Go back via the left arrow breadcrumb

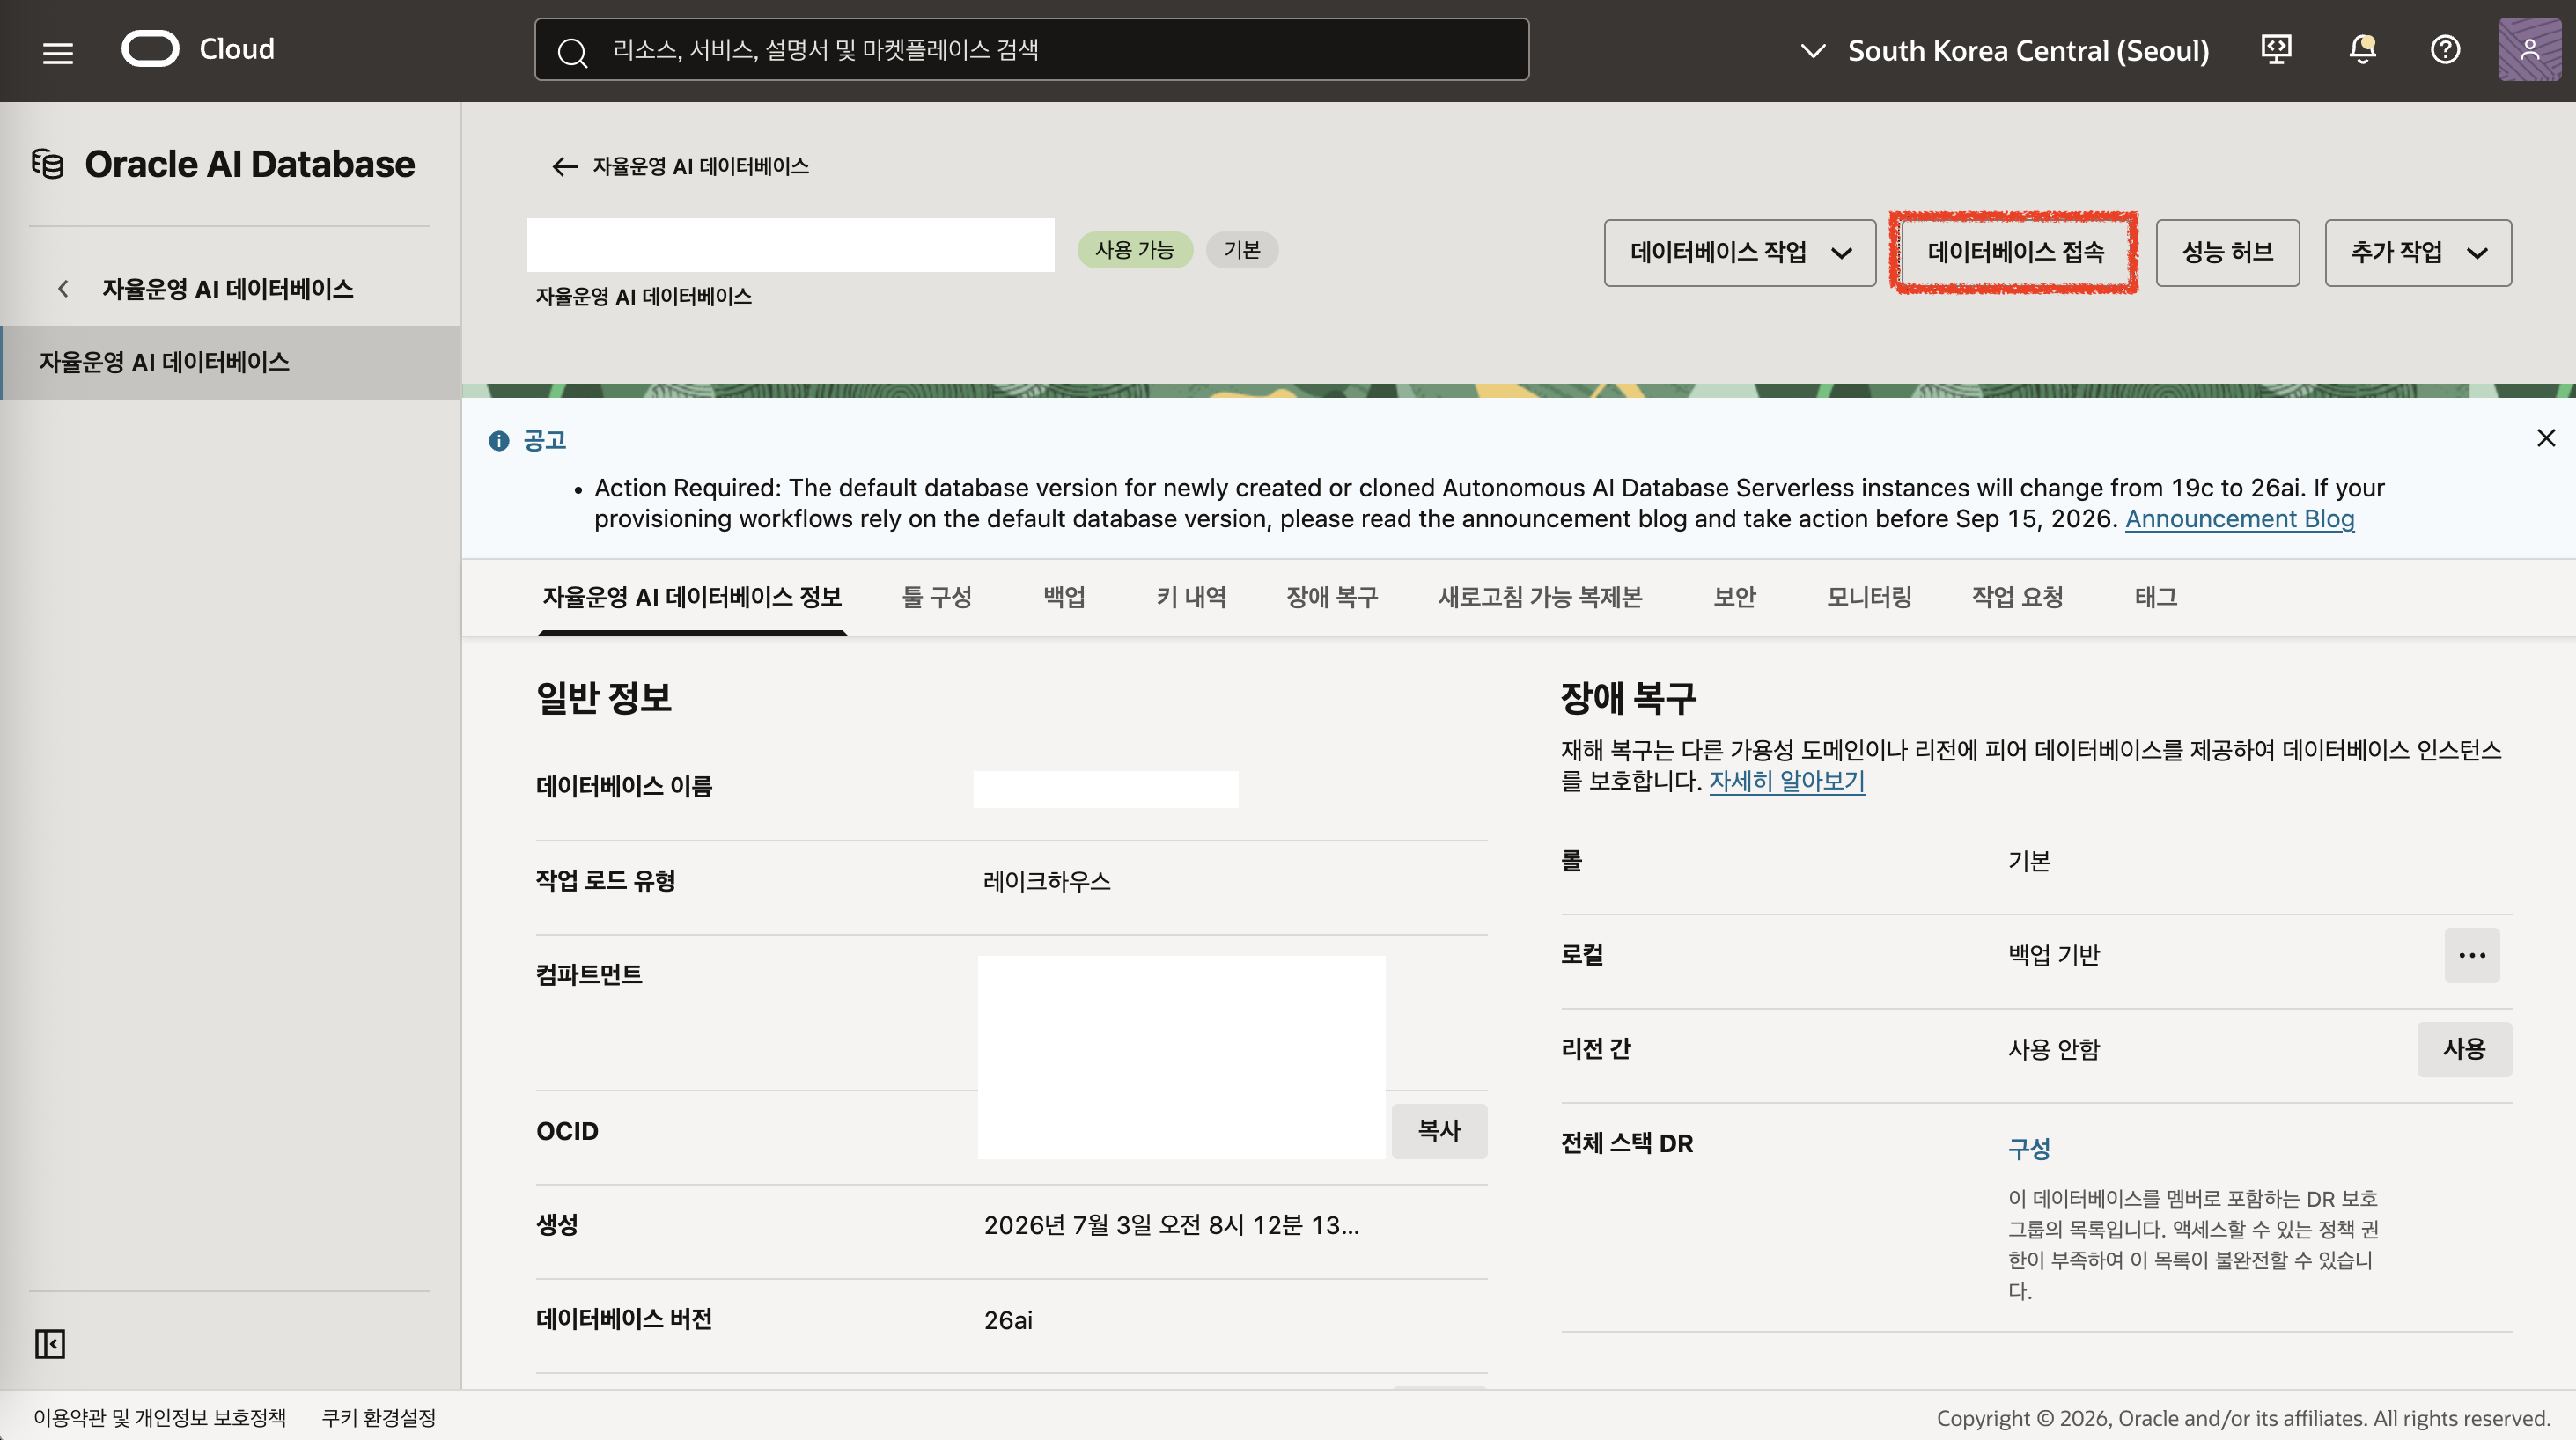pos(565,166)
